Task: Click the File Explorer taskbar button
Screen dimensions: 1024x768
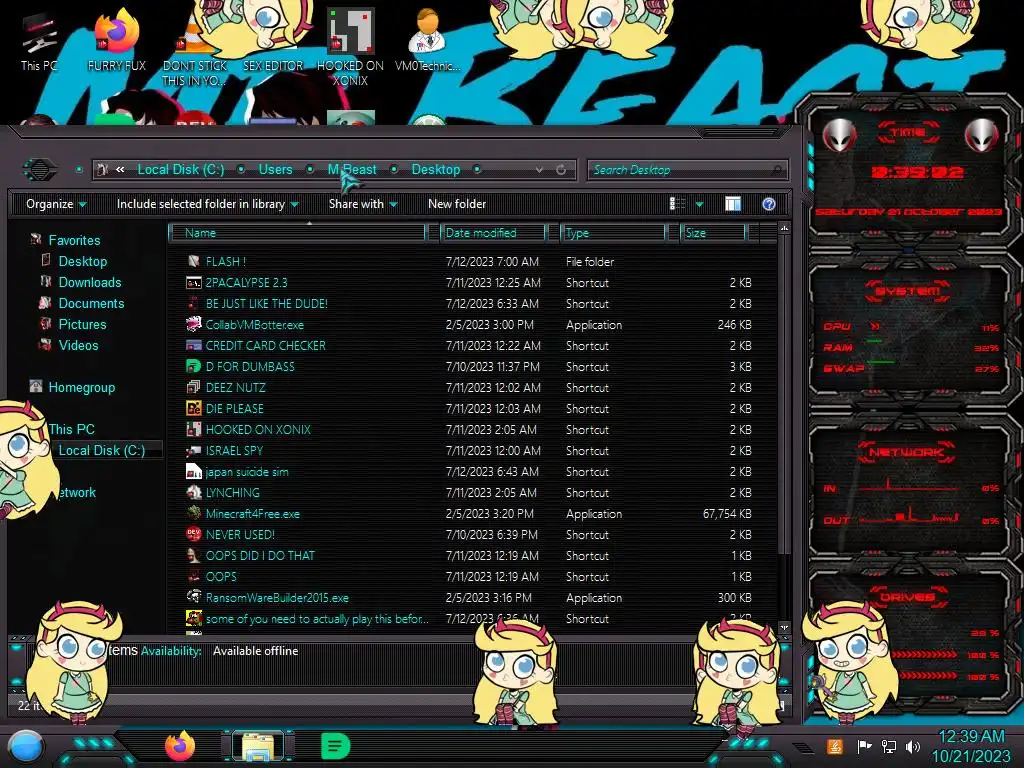Action: click(x=258, y=746)
